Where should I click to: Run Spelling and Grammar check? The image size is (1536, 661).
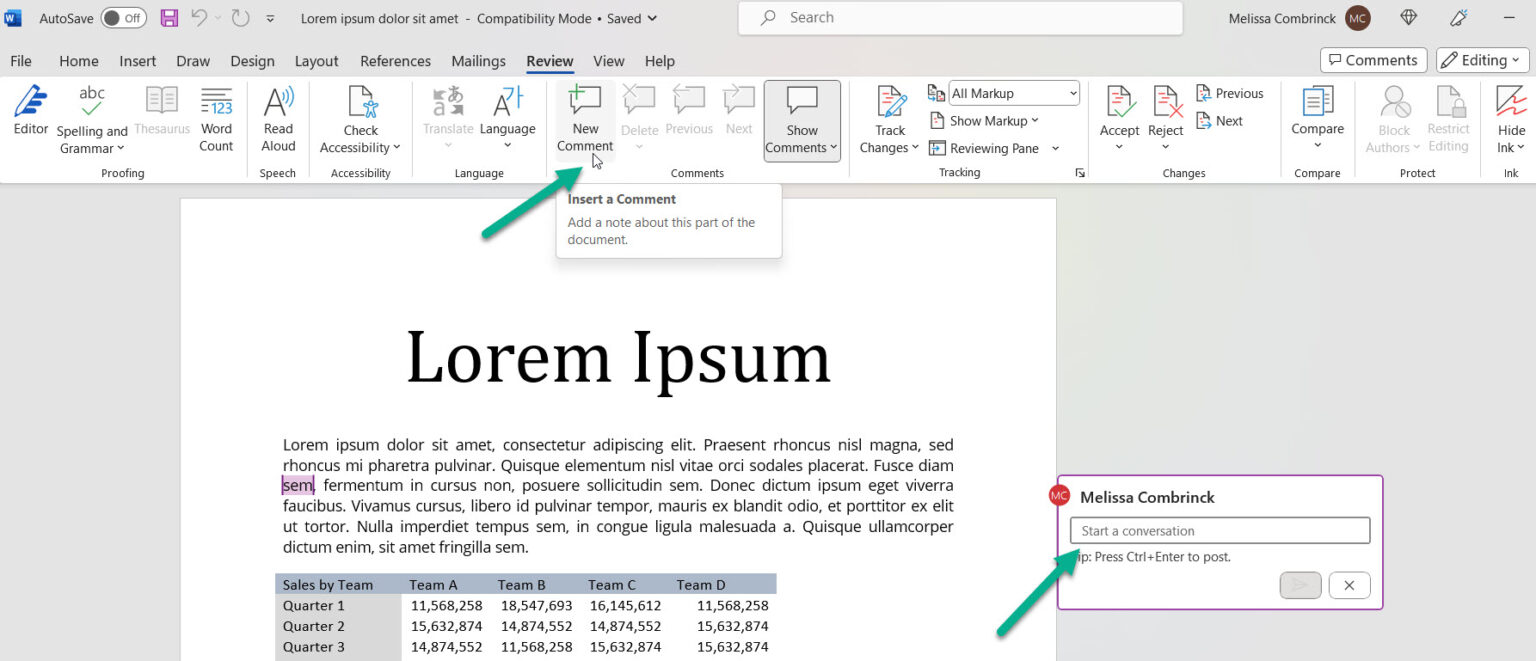[x=92, y=120]
